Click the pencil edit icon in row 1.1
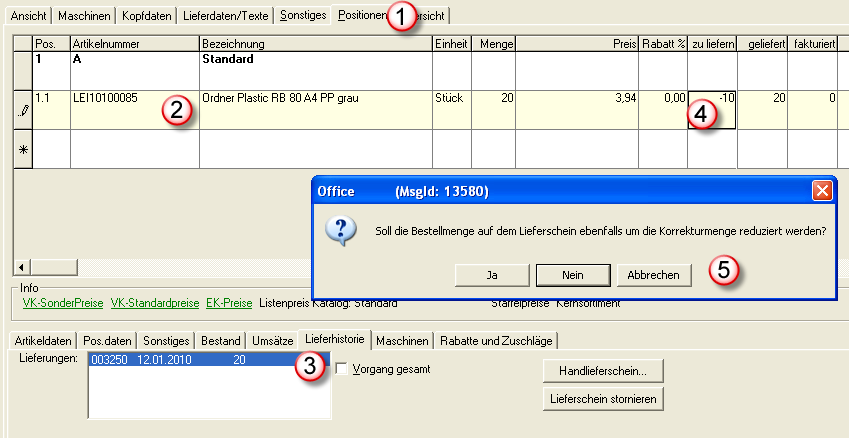849x438 pixels. click(24, 111)
